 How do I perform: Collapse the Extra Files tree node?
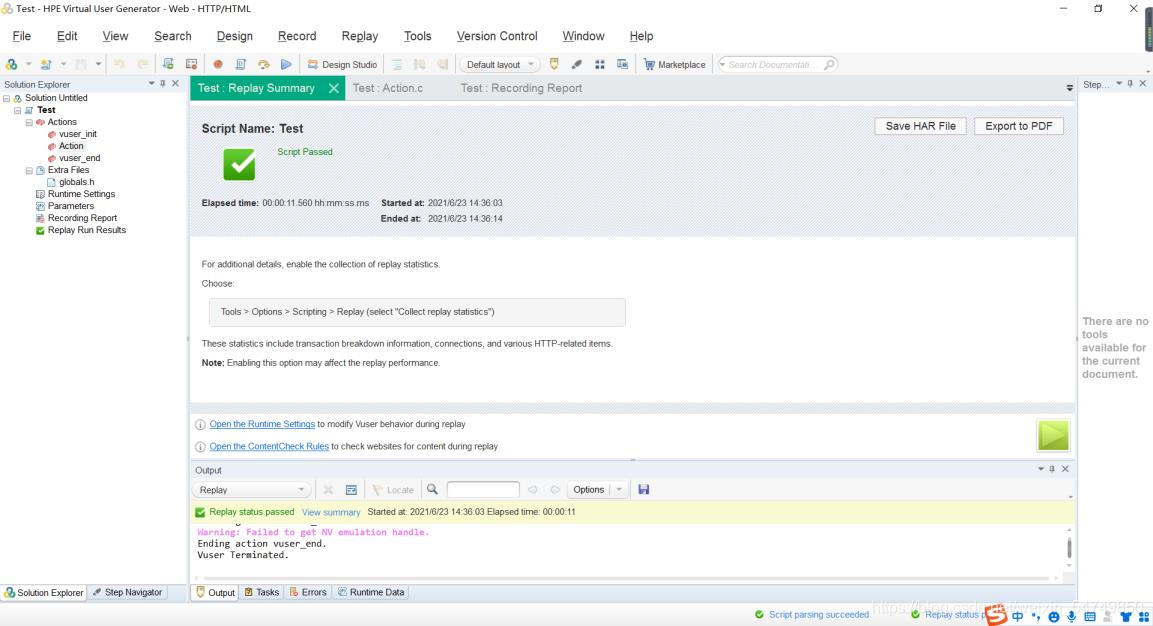[x=30, y=170]
